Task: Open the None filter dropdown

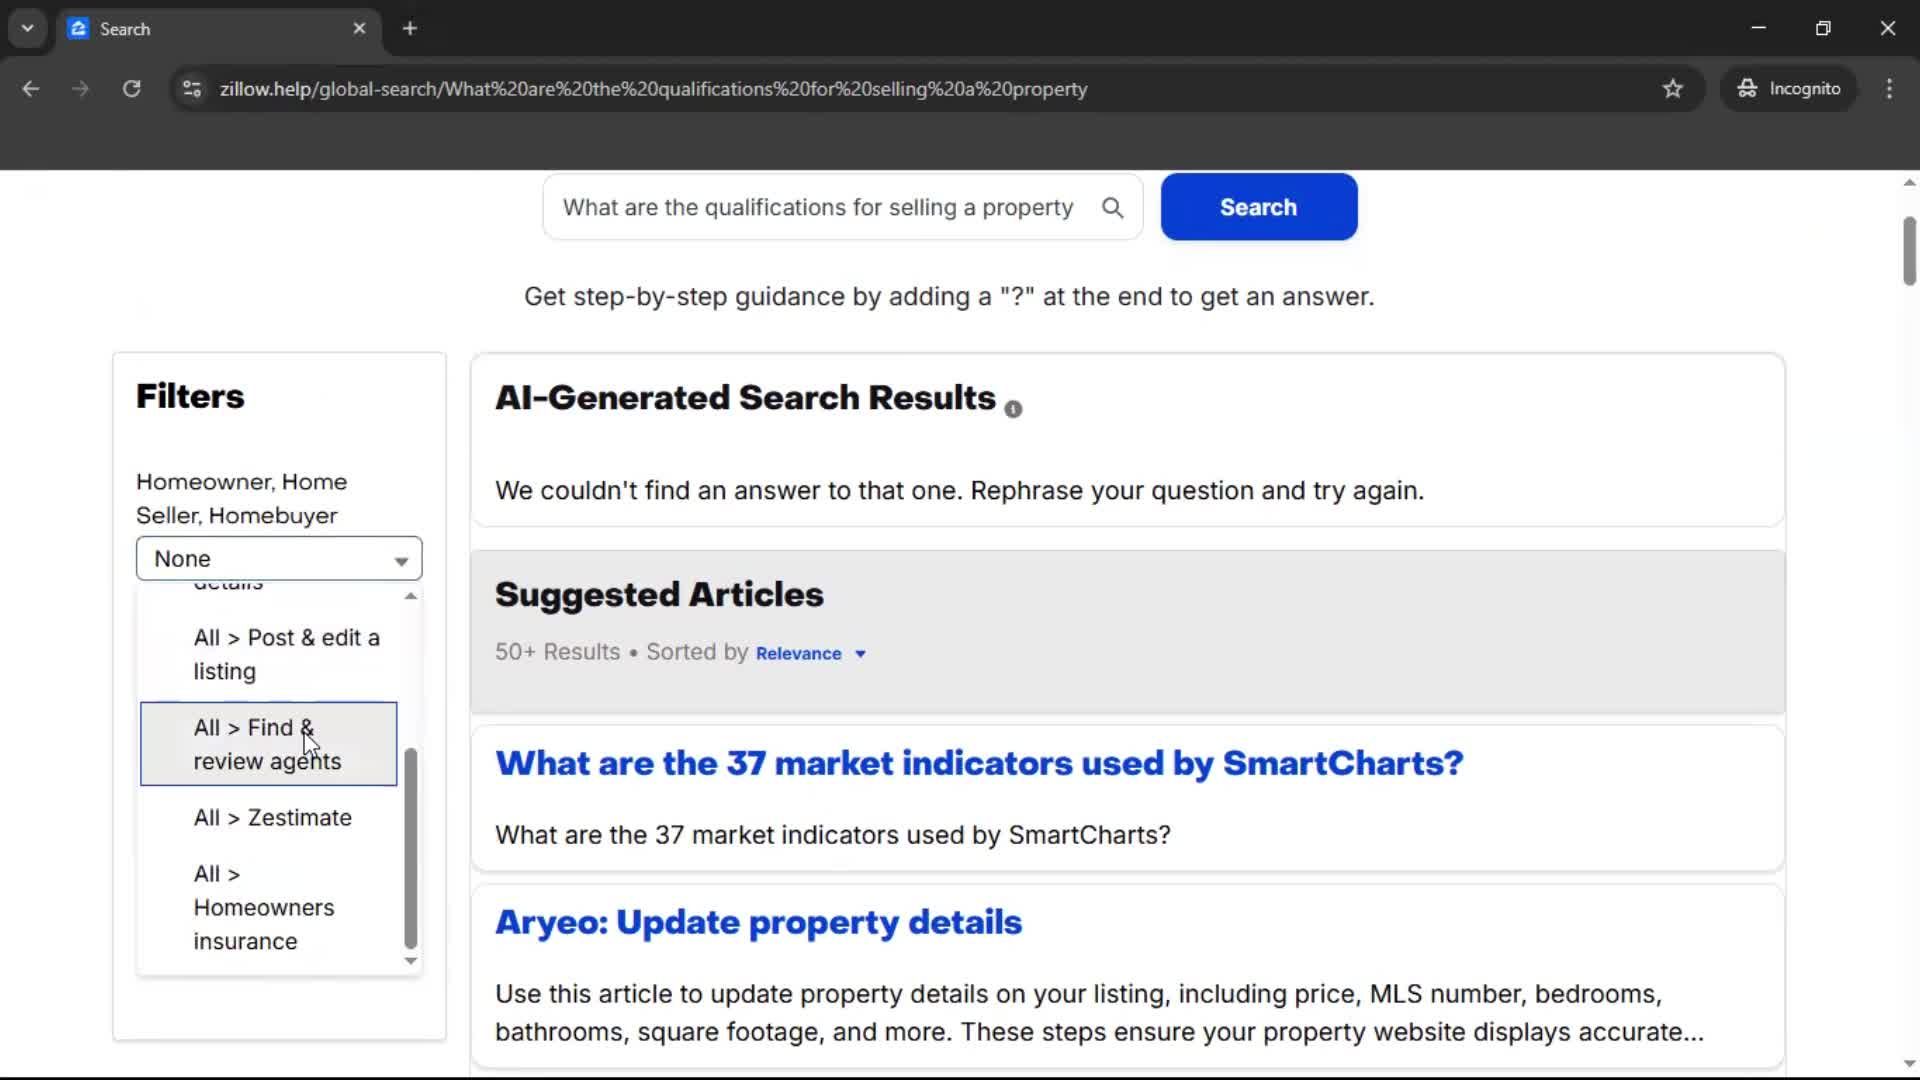Action: (x=278, y=558)
